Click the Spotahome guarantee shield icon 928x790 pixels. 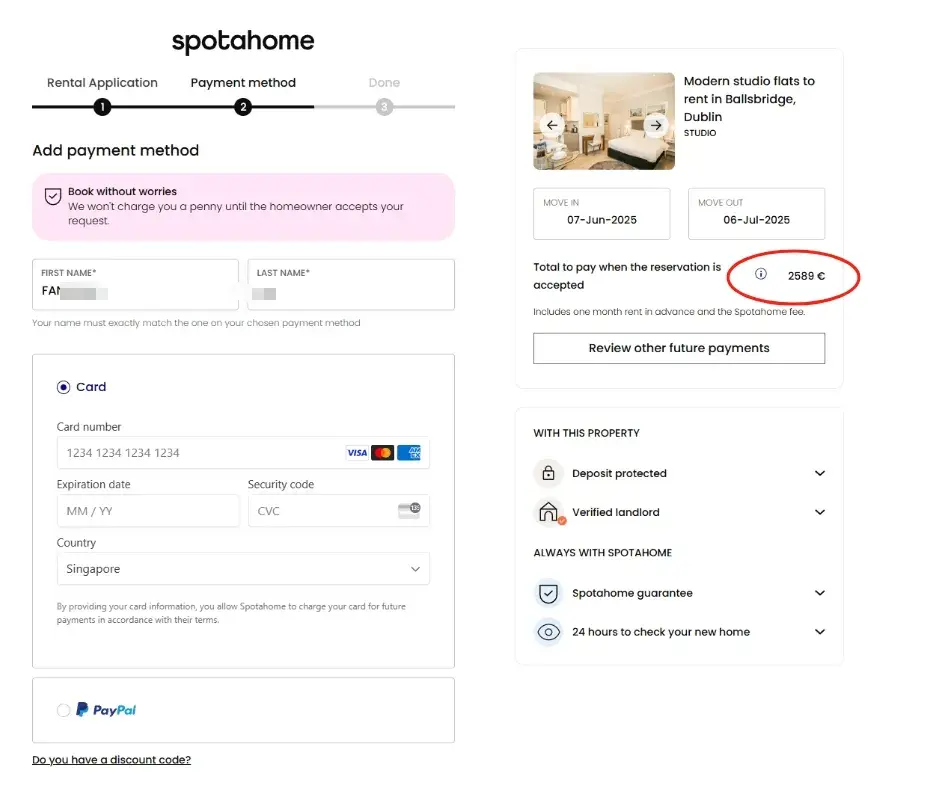[x=547, y=593]
